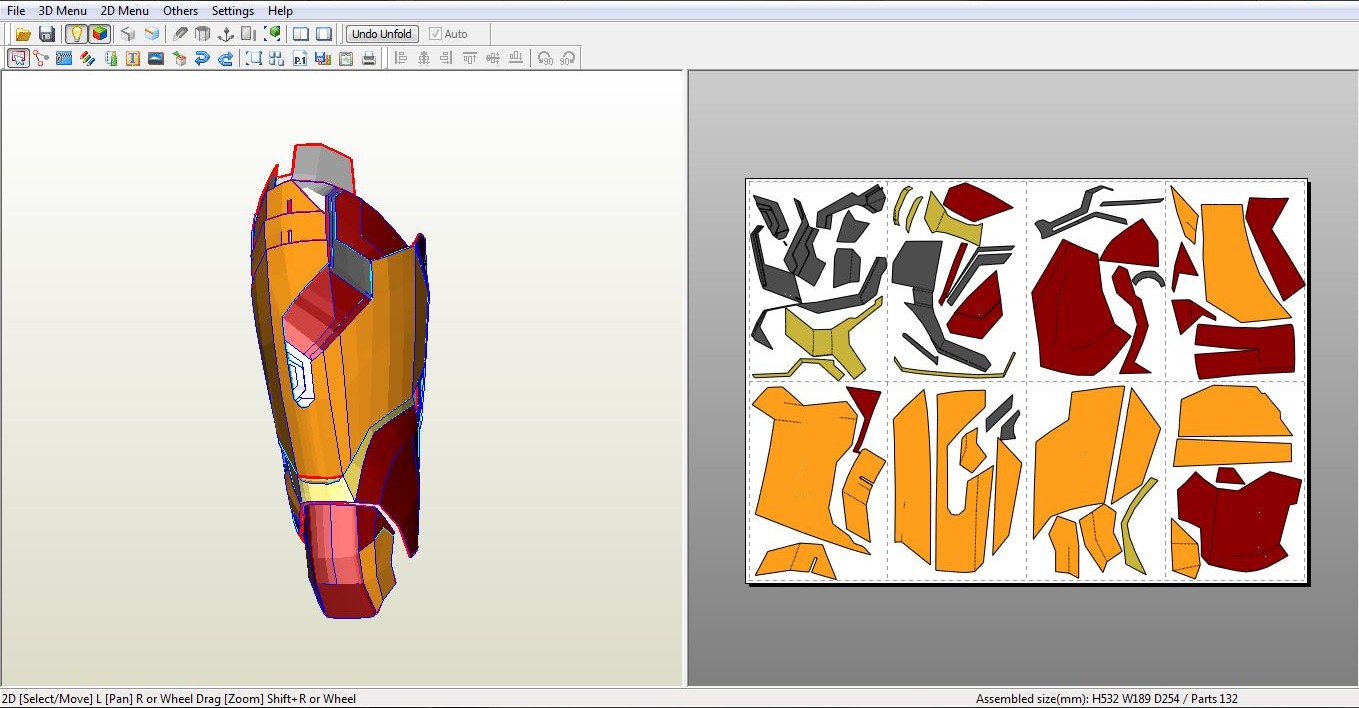1359x708 pixels.
Task: Click the align vertical center icon
Action: tap(493, 58)
